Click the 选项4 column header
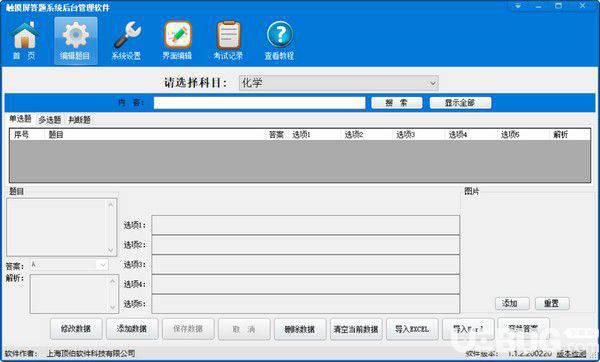 tap(458, 135)
